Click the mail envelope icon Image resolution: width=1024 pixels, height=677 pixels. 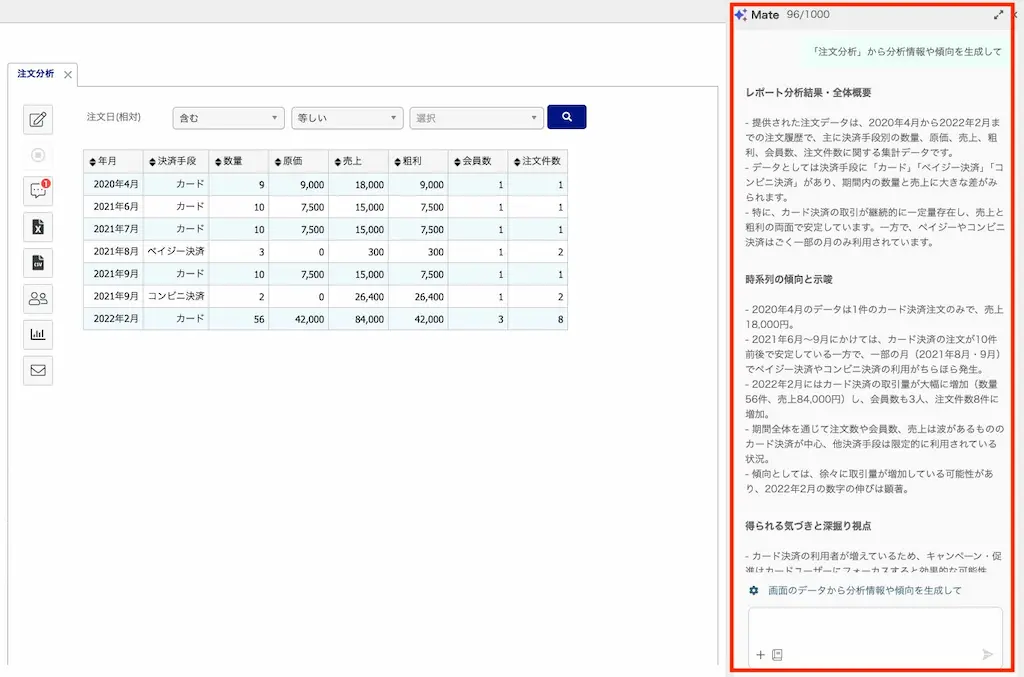tap(38, 370)
